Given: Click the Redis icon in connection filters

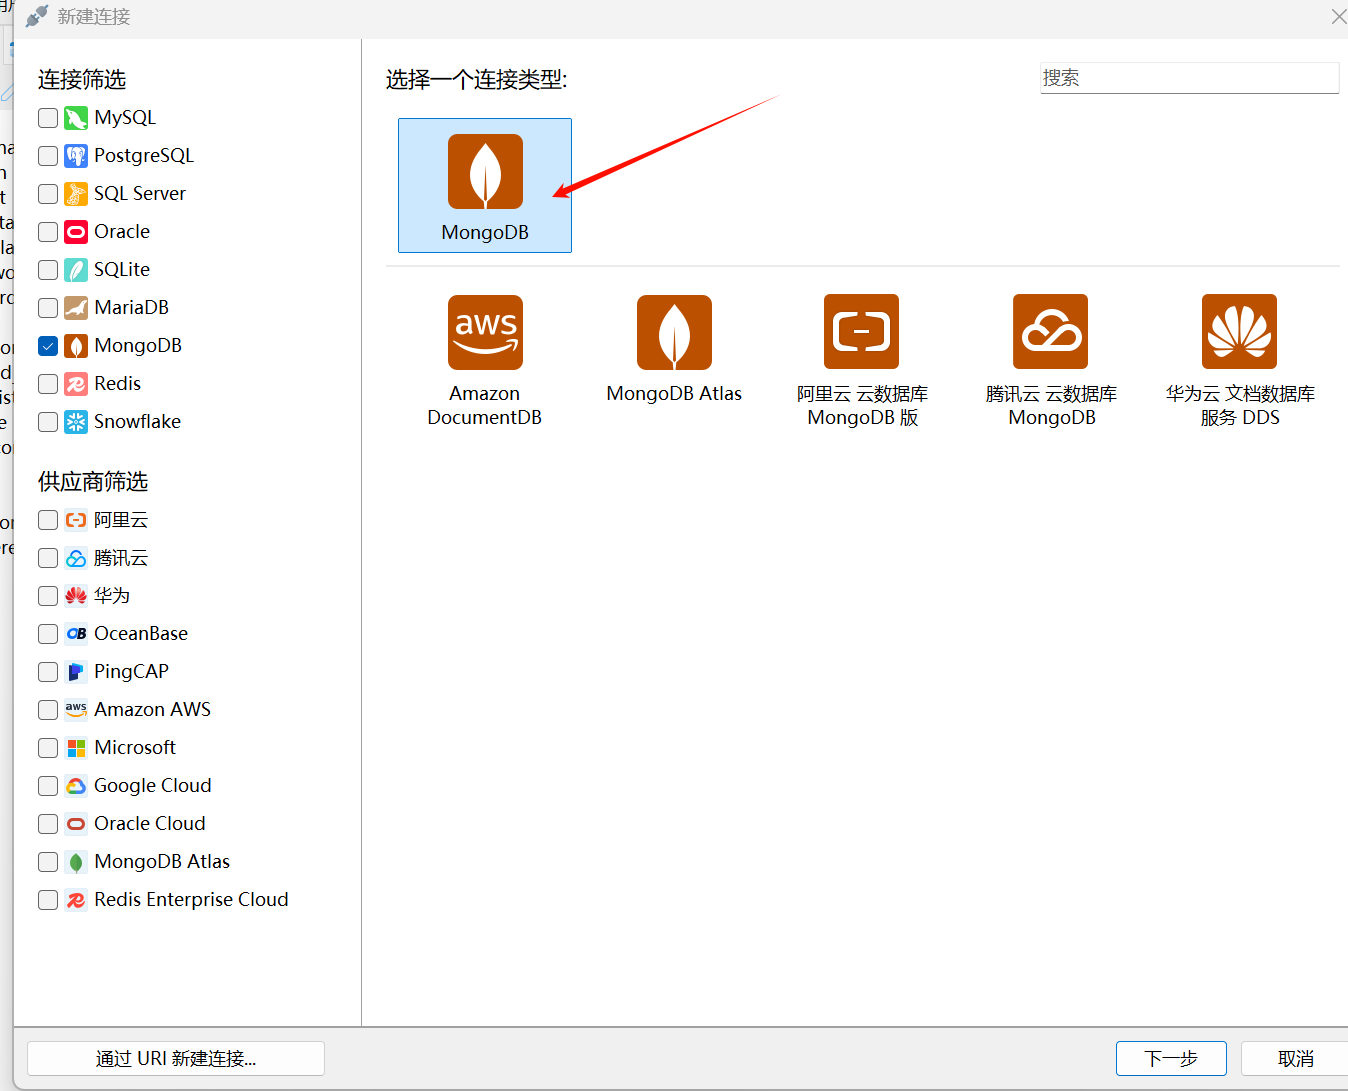Looking at the screenshot, I should 76,384.
